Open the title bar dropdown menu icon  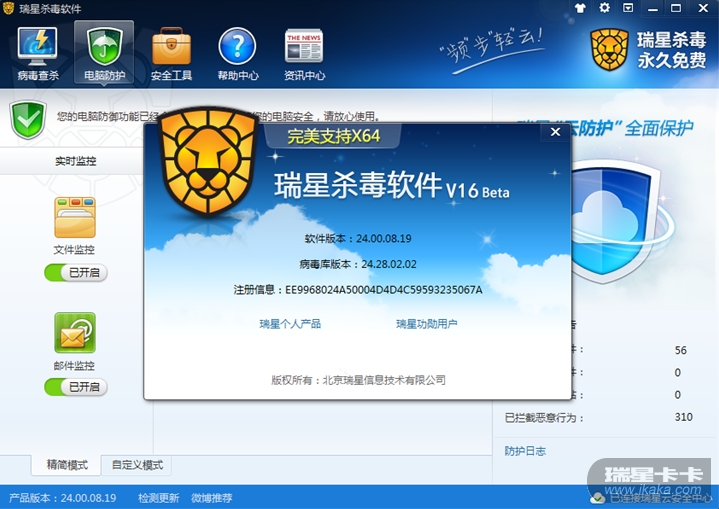tap(628, 8)
